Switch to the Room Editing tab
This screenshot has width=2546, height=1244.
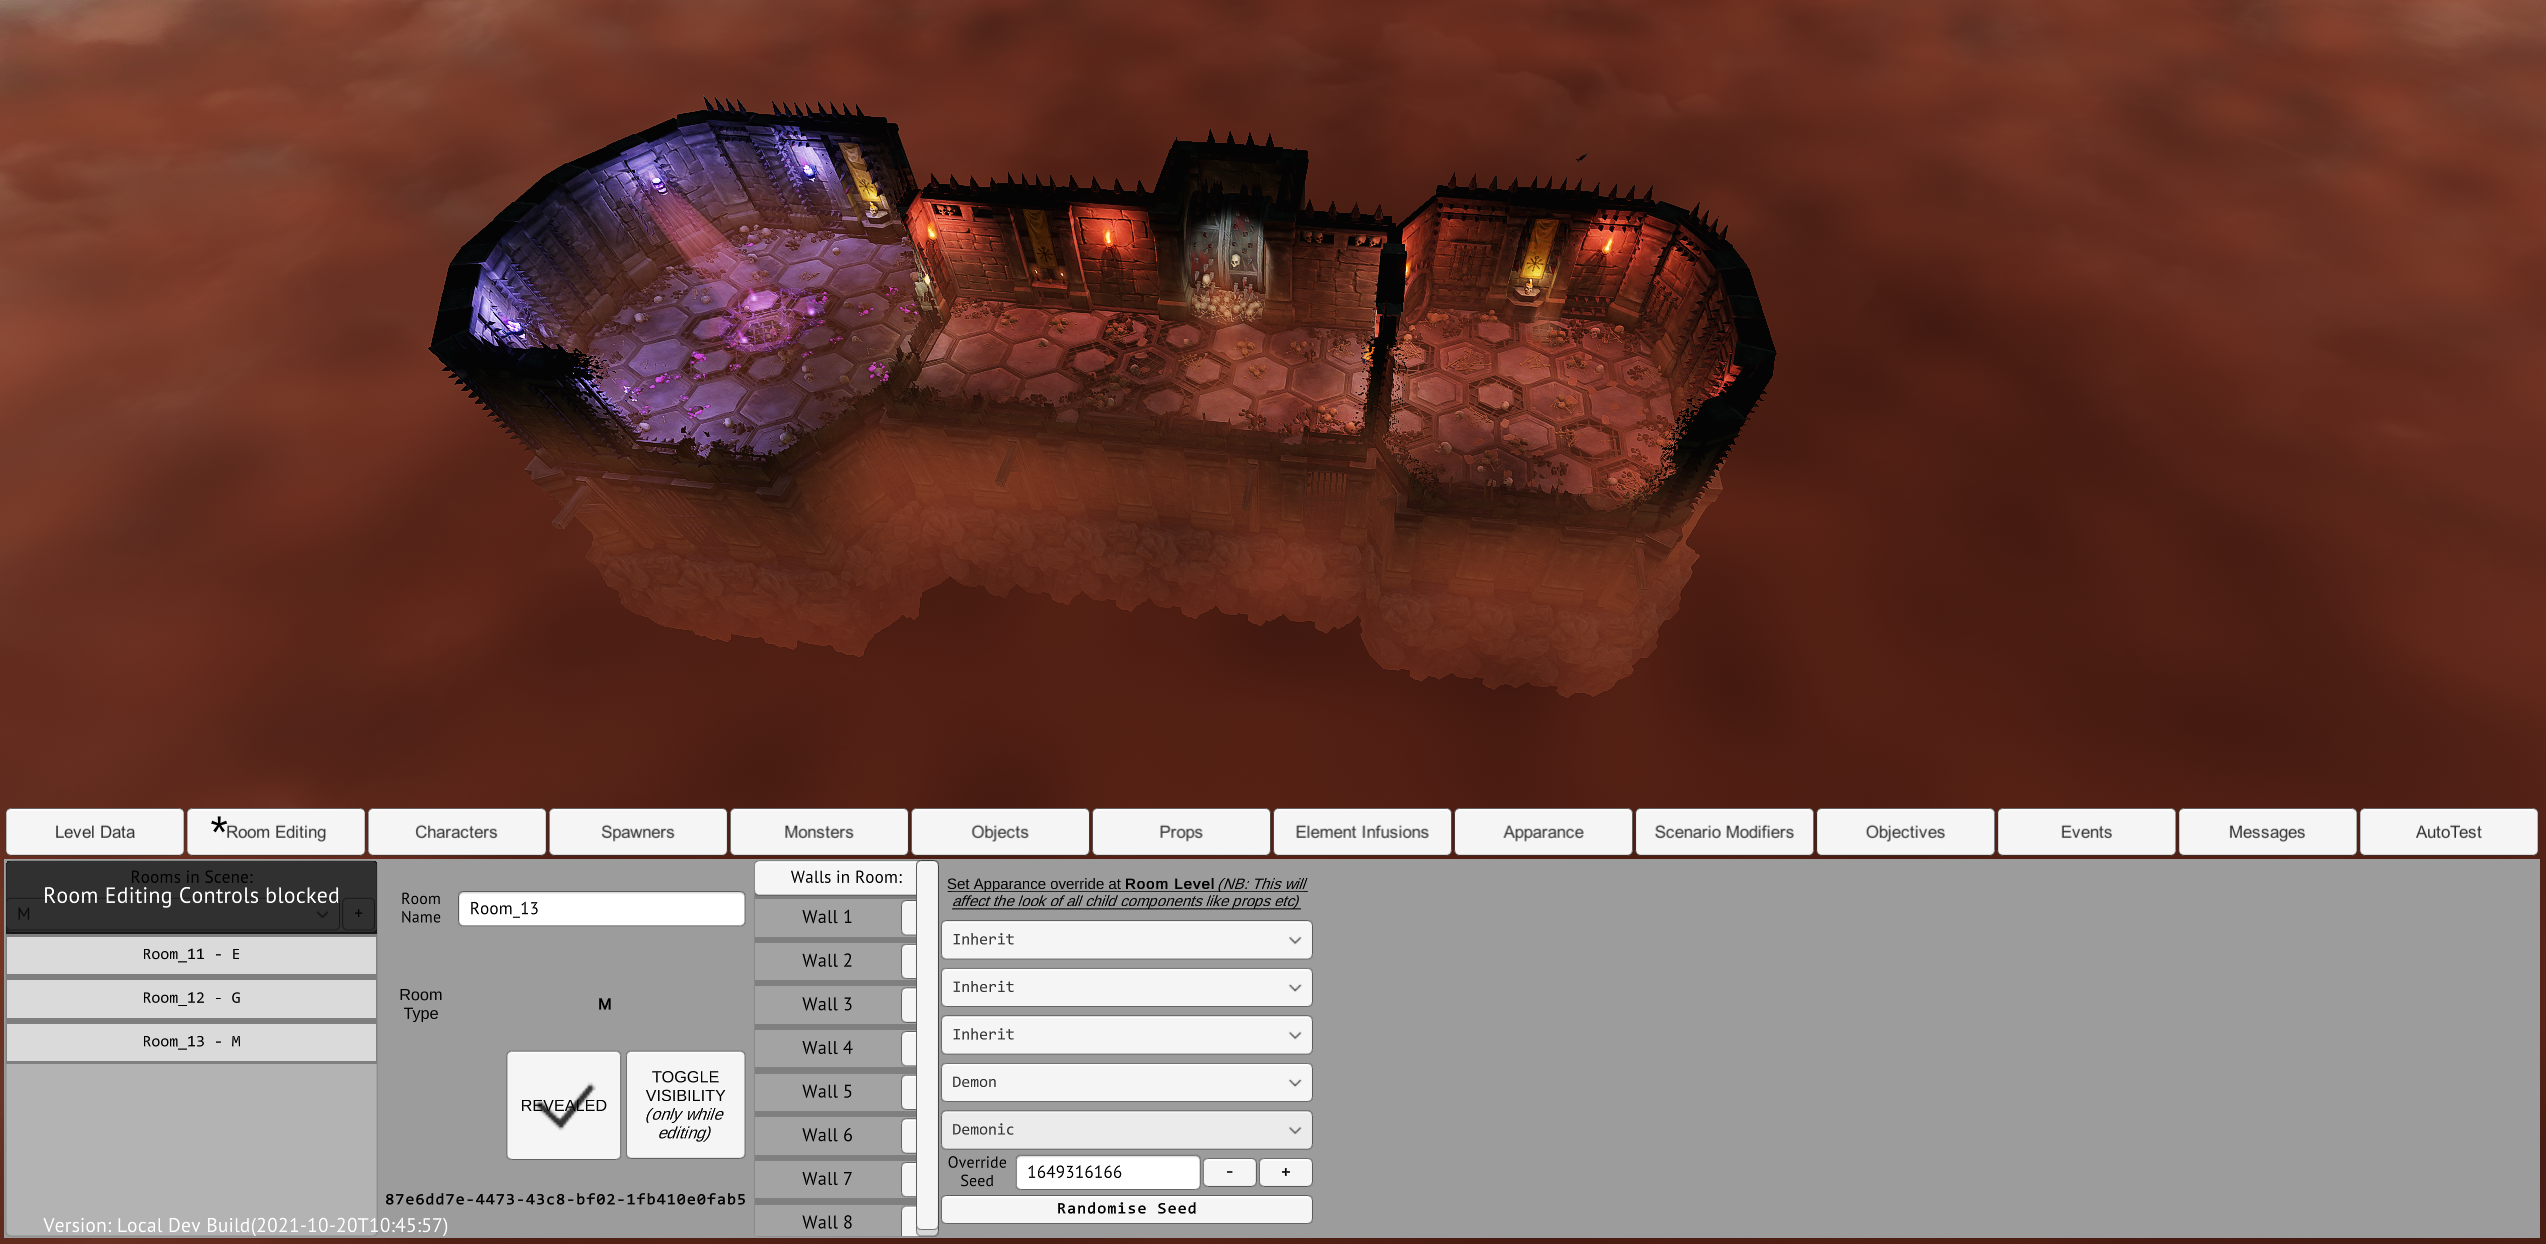276,832
